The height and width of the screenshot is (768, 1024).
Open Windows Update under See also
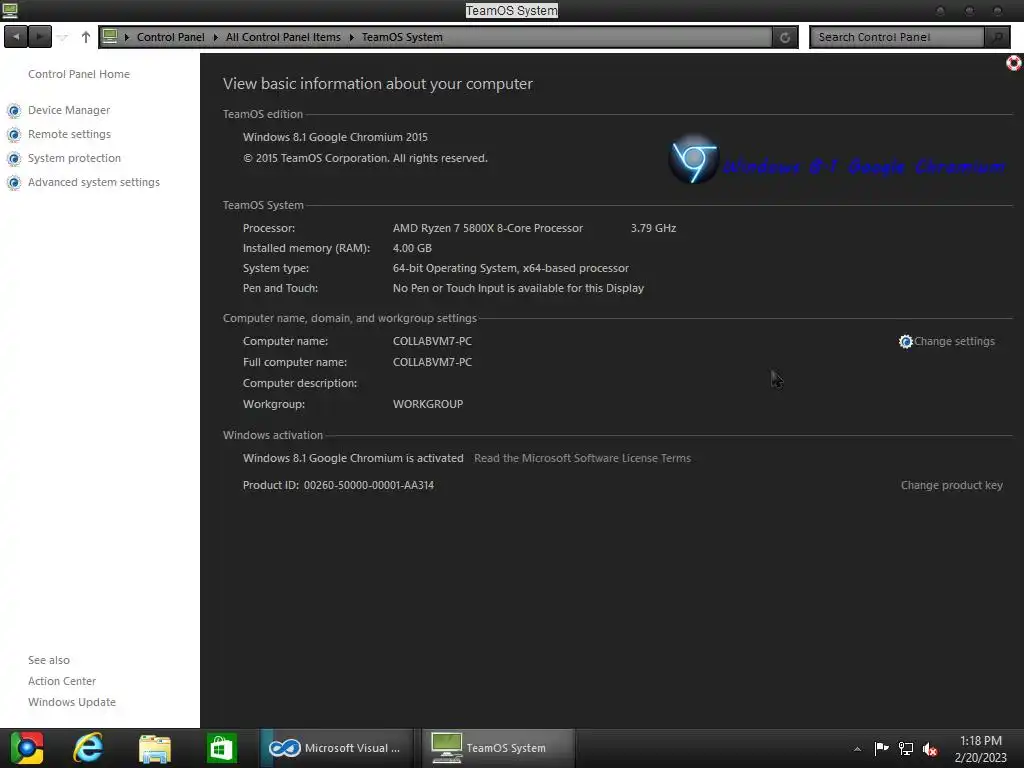[72, 702]
